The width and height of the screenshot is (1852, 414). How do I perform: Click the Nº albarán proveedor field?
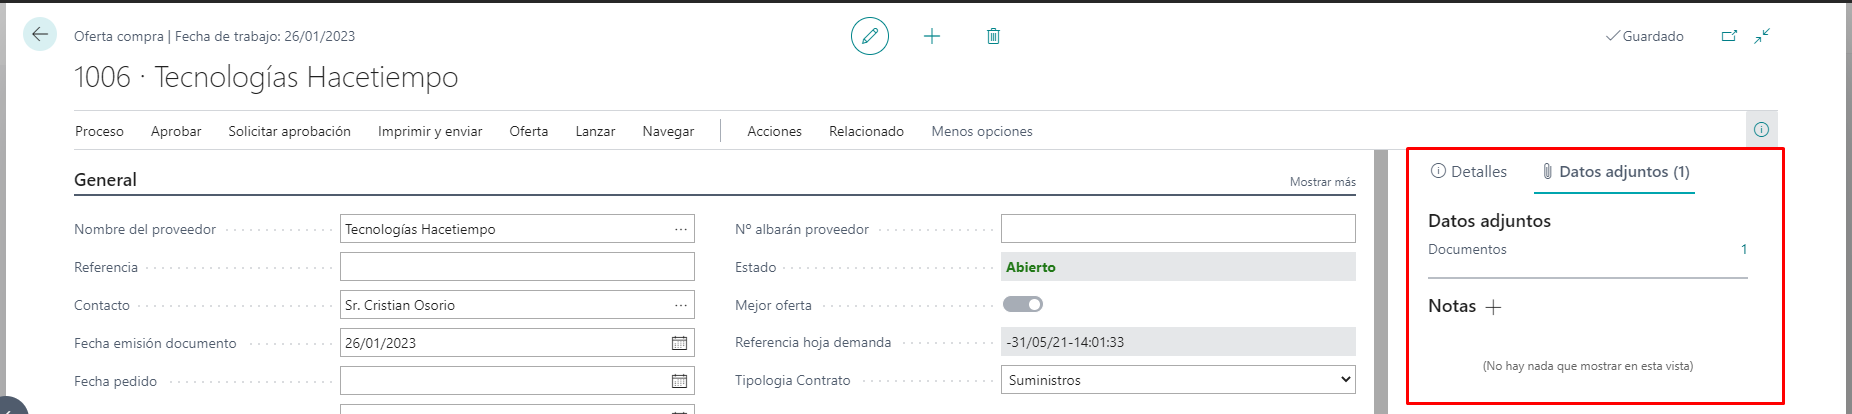1178,228
